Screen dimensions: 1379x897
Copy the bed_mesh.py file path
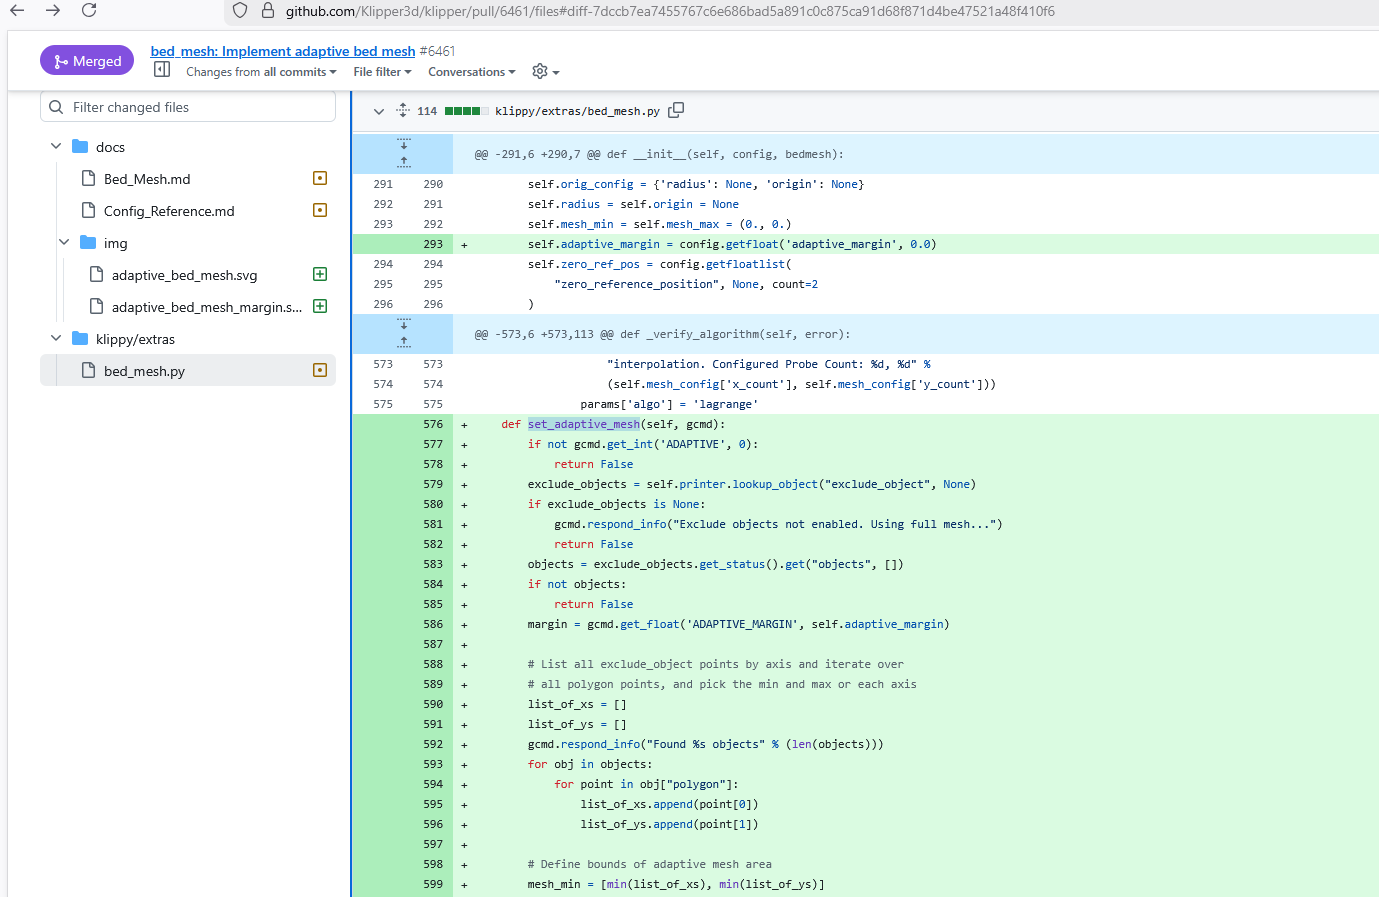676,110
